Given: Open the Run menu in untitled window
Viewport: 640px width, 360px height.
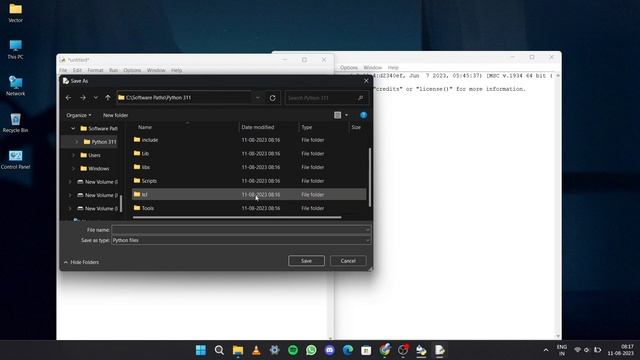Looking at the screenshot, I should tap(113, 70).
